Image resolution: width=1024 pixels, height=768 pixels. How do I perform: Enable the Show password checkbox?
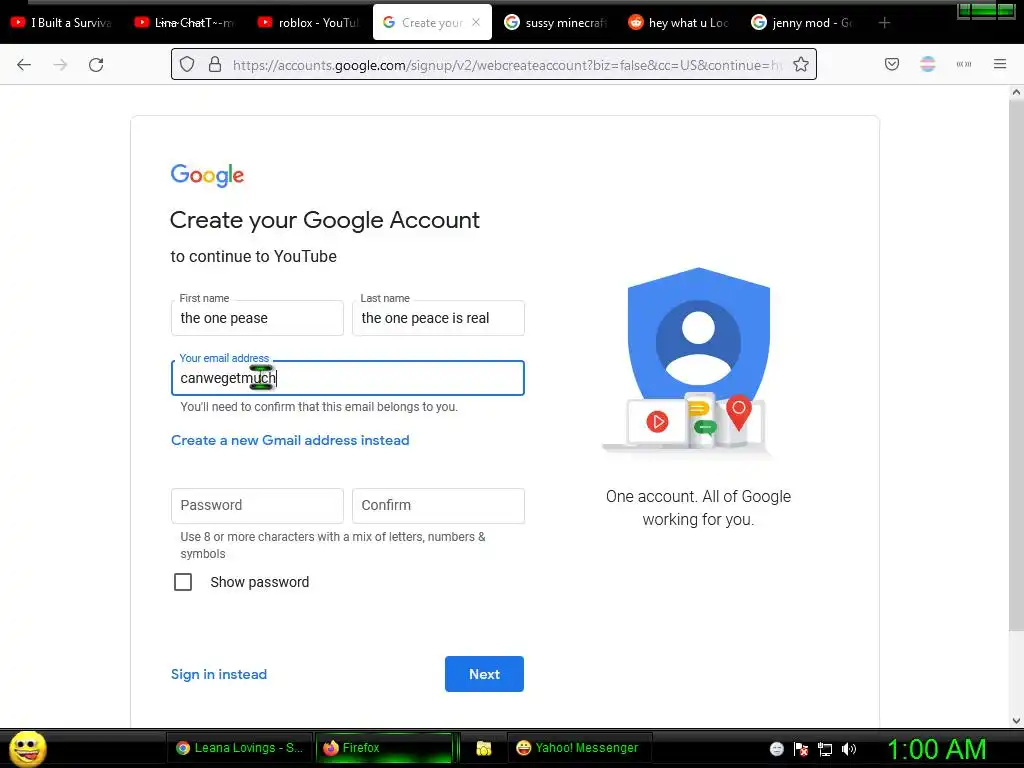click(183, 582)
